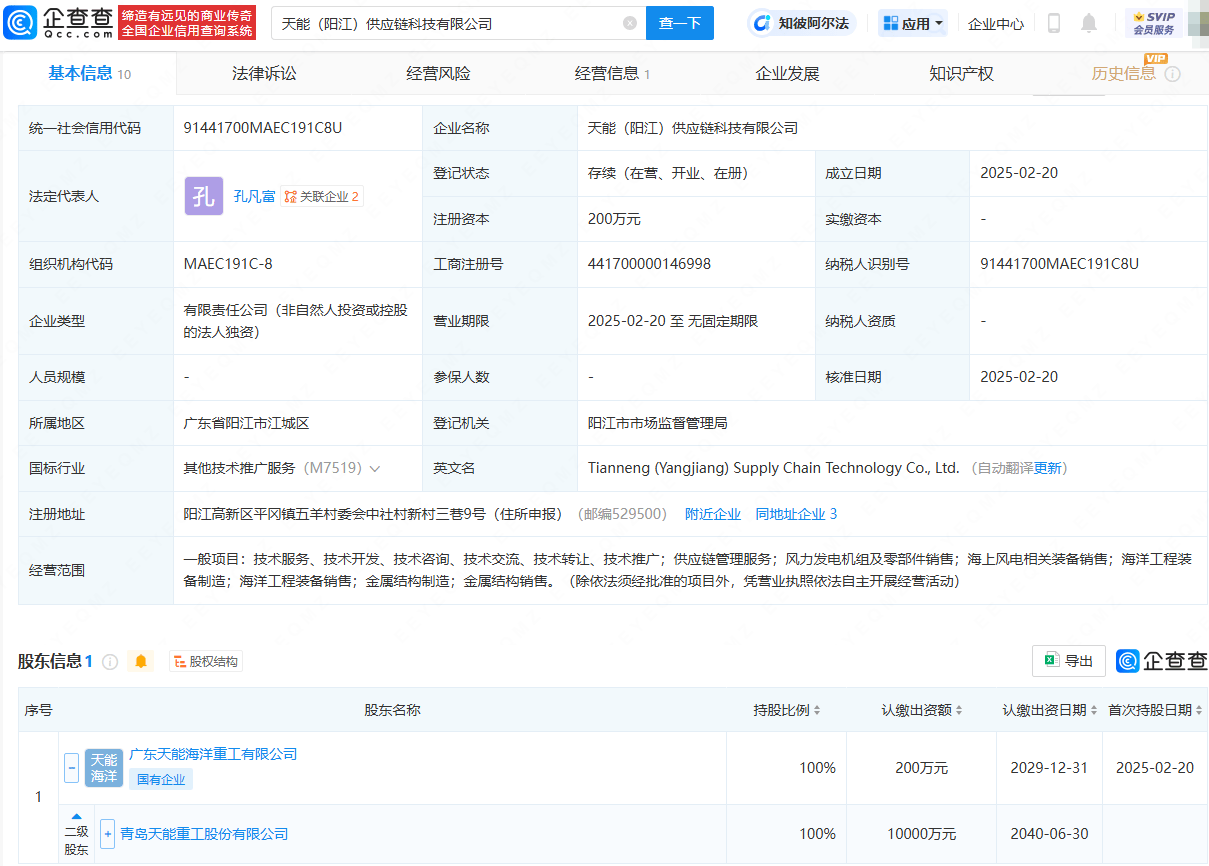Open legal representative 孔凡富 link
The image size is (1209, 866).
pyautogui.click(x=254, y=196)
